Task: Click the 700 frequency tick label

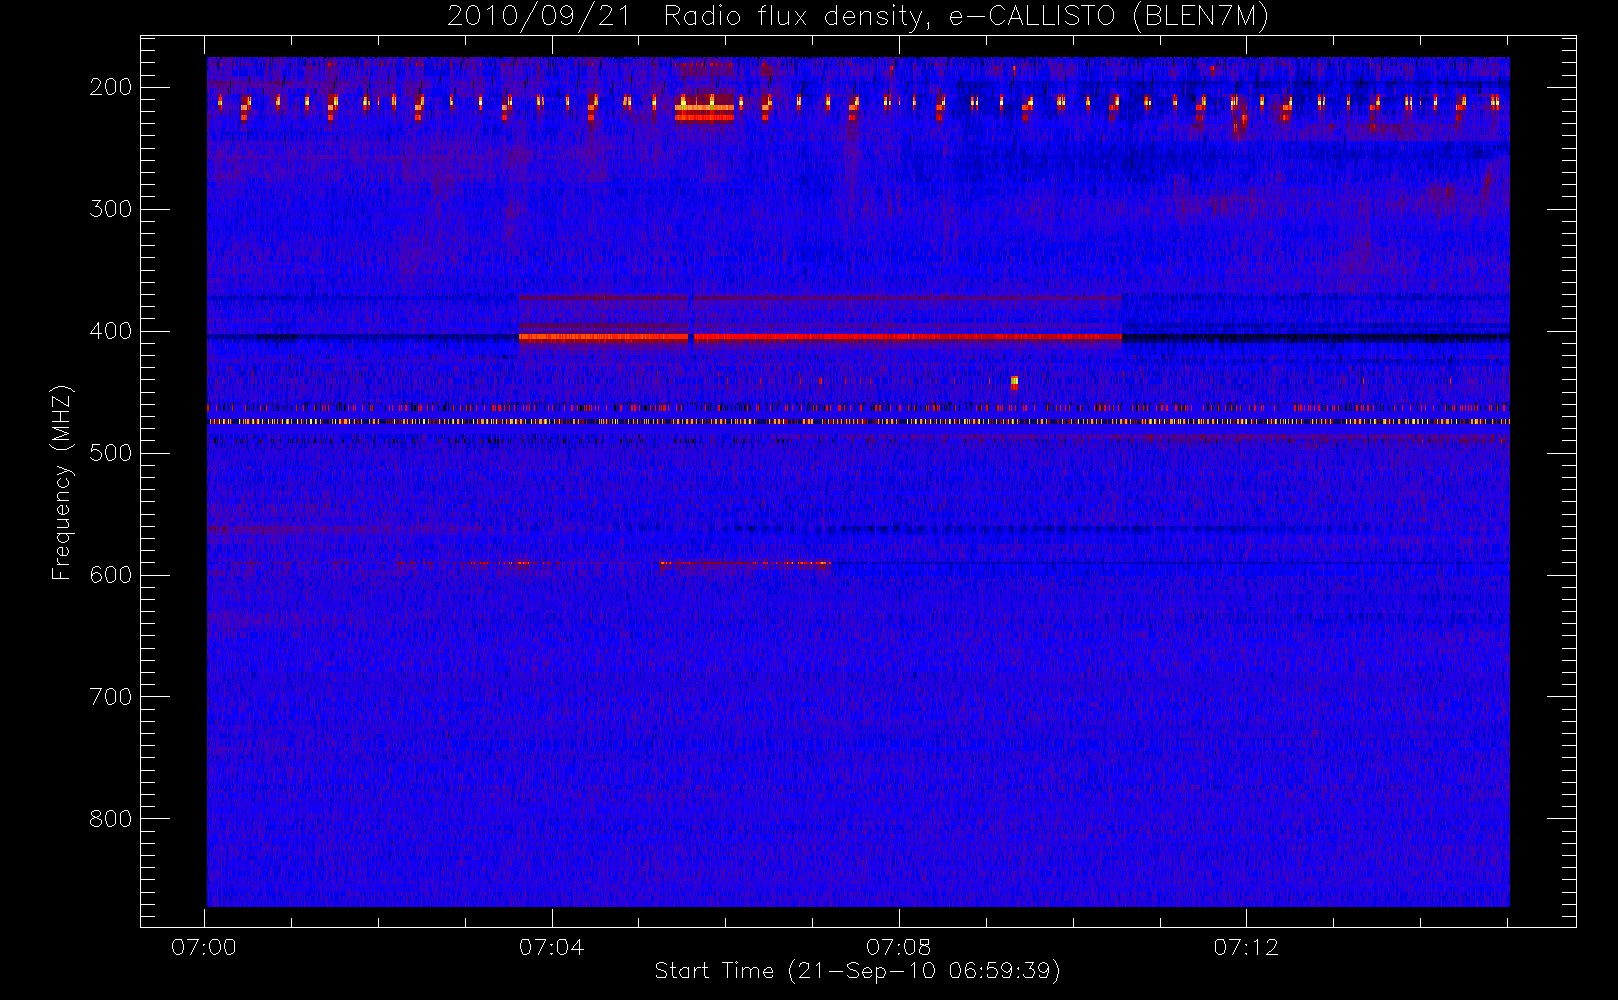Action: tap(110, 697)
